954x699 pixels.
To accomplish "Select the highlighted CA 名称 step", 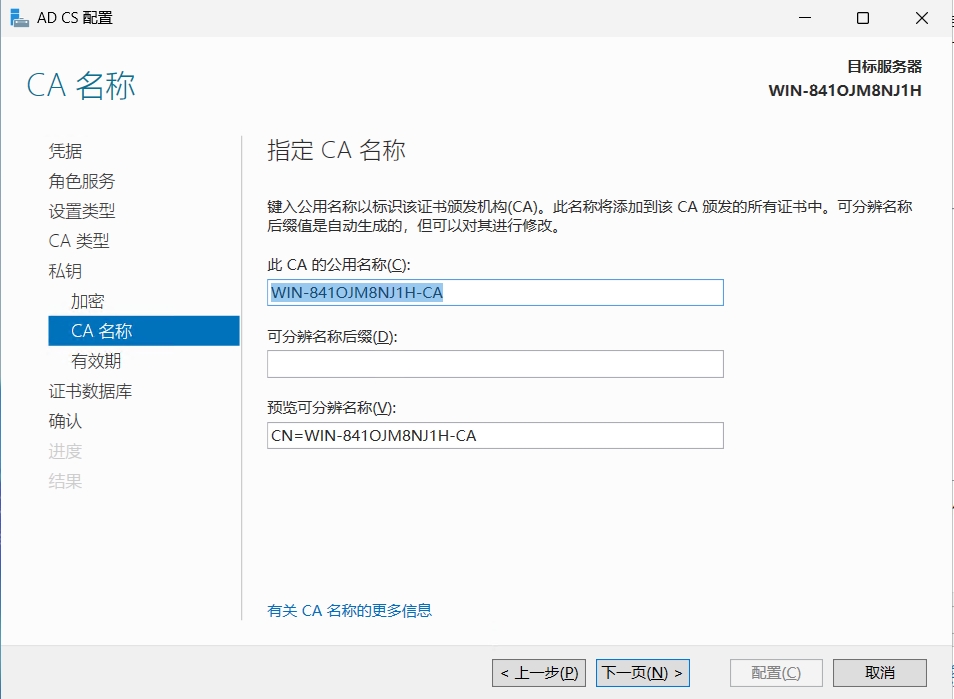I will coord(144,331).
